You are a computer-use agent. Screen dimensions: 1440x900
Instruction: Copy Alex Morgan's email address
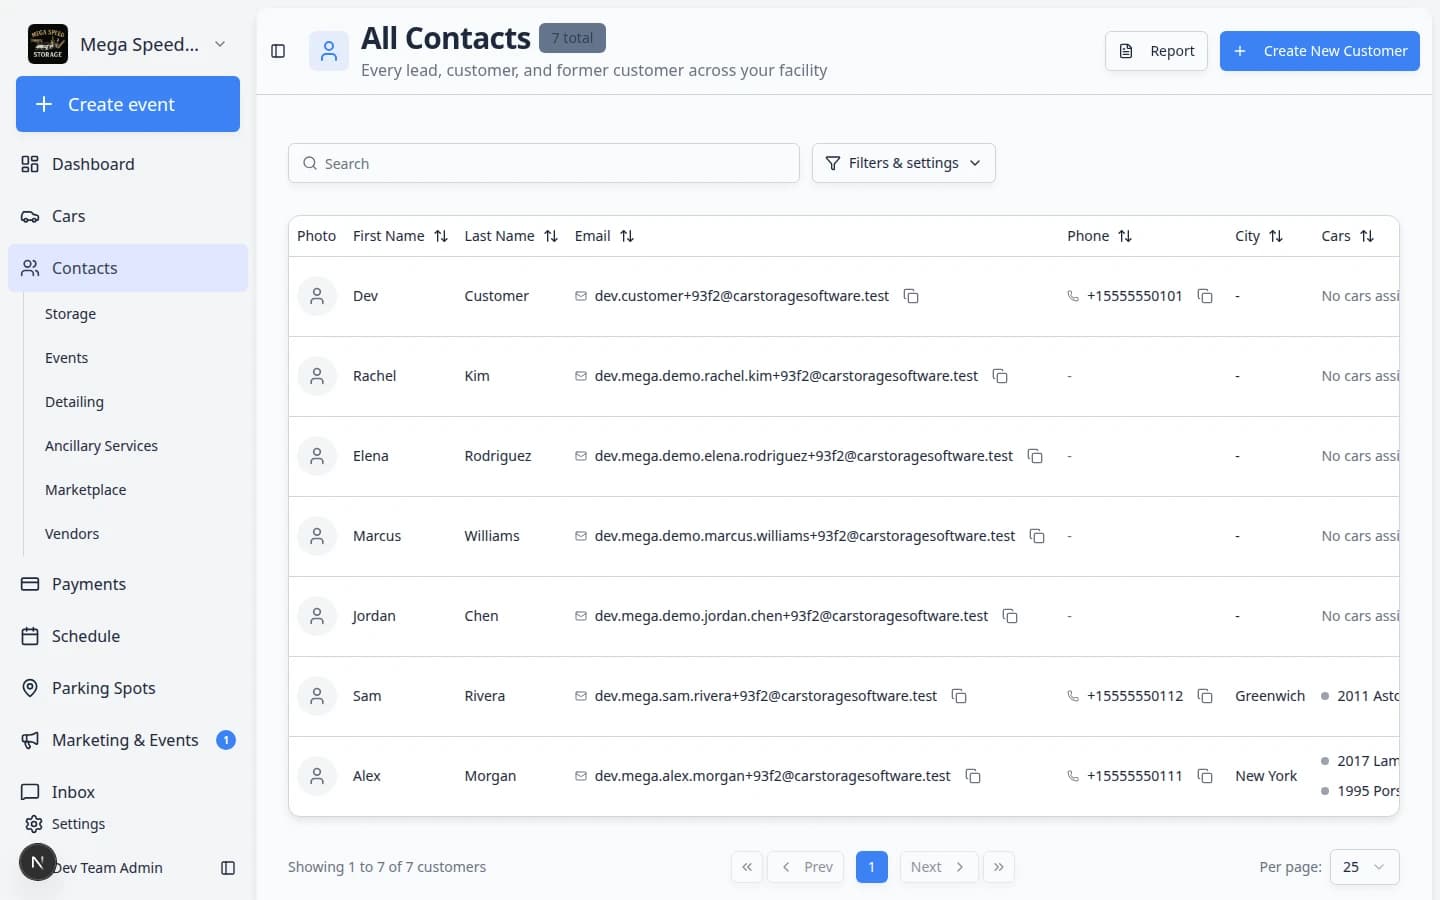[973, 776]
